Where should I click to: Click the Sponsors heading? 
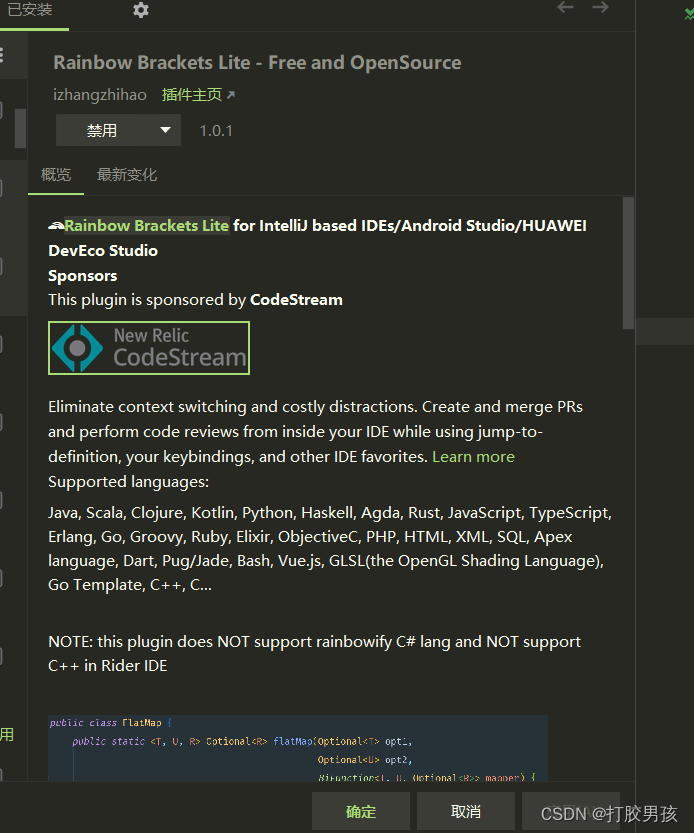[83, 276]
